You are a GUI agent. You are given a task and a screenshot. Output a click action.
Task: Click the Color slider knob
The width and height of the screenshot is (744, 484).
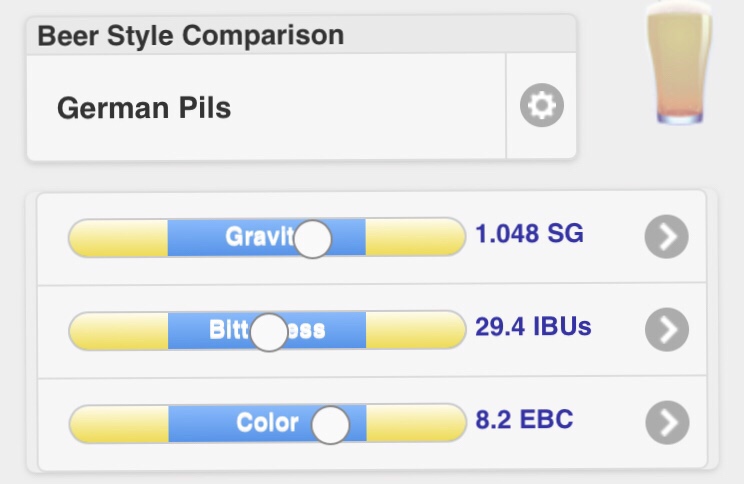pos(330,425)
